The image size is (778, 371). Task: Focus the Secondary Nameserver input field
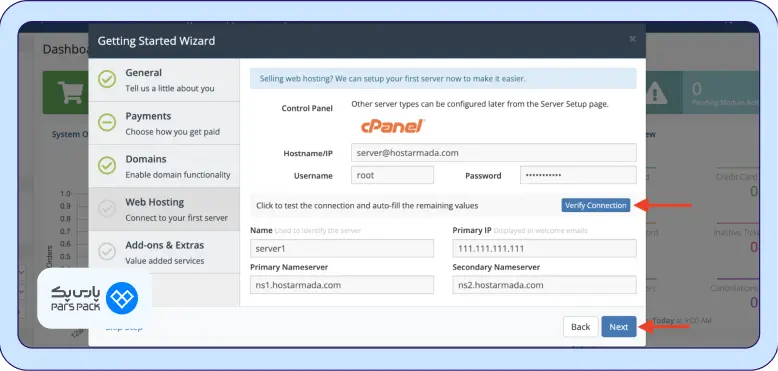pyautogui.click(x=544, y=285)
